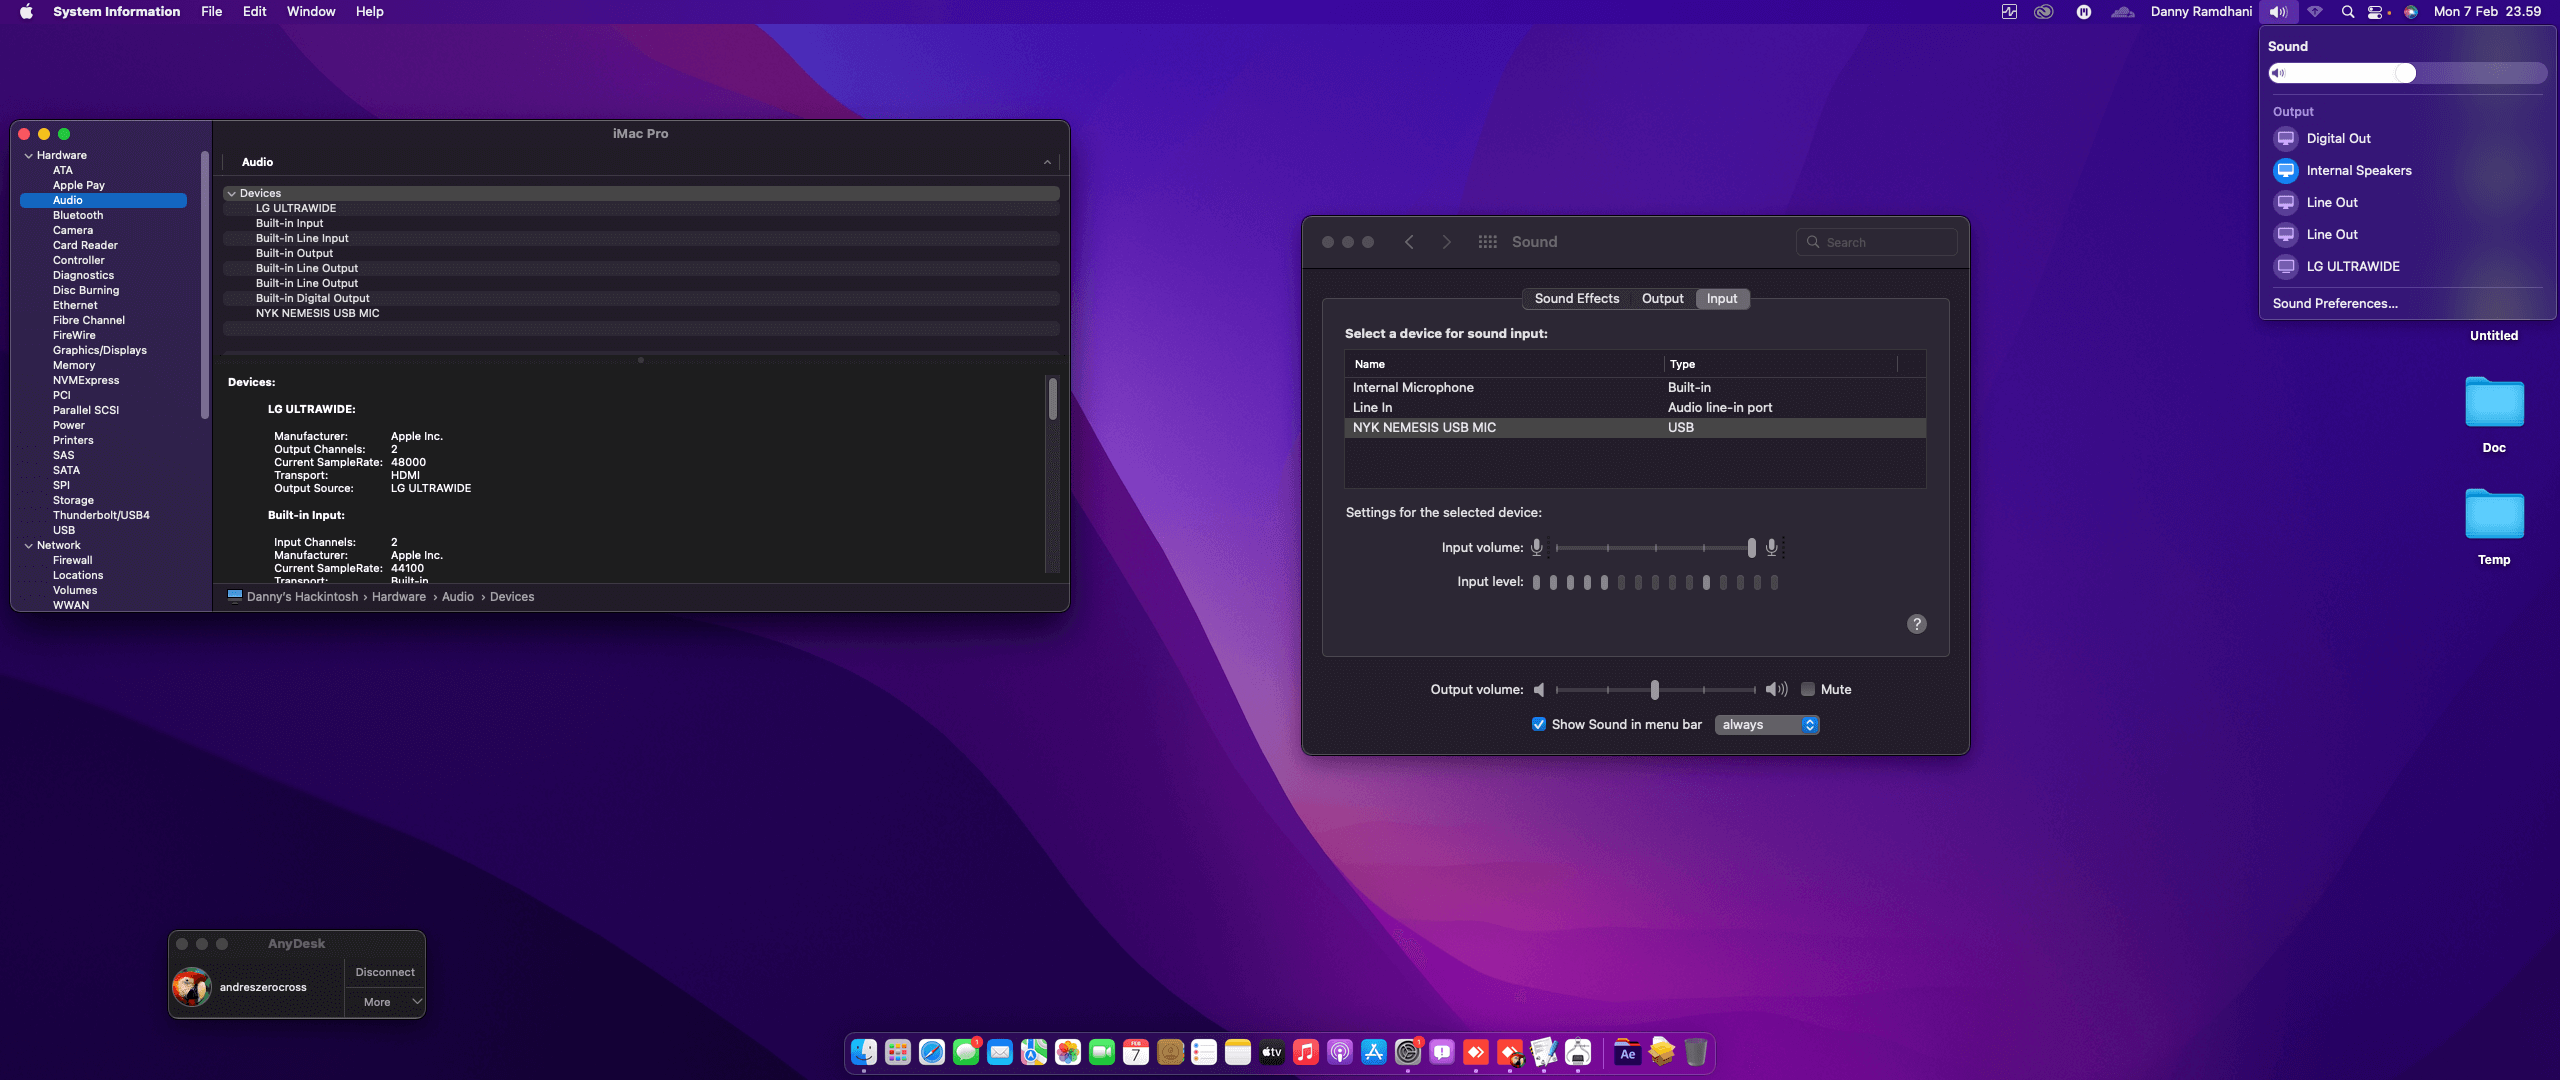Open the always dropdown in Sound preferences
The width and height of the screenshot is (2560, 1080).
coord(1766,724)
